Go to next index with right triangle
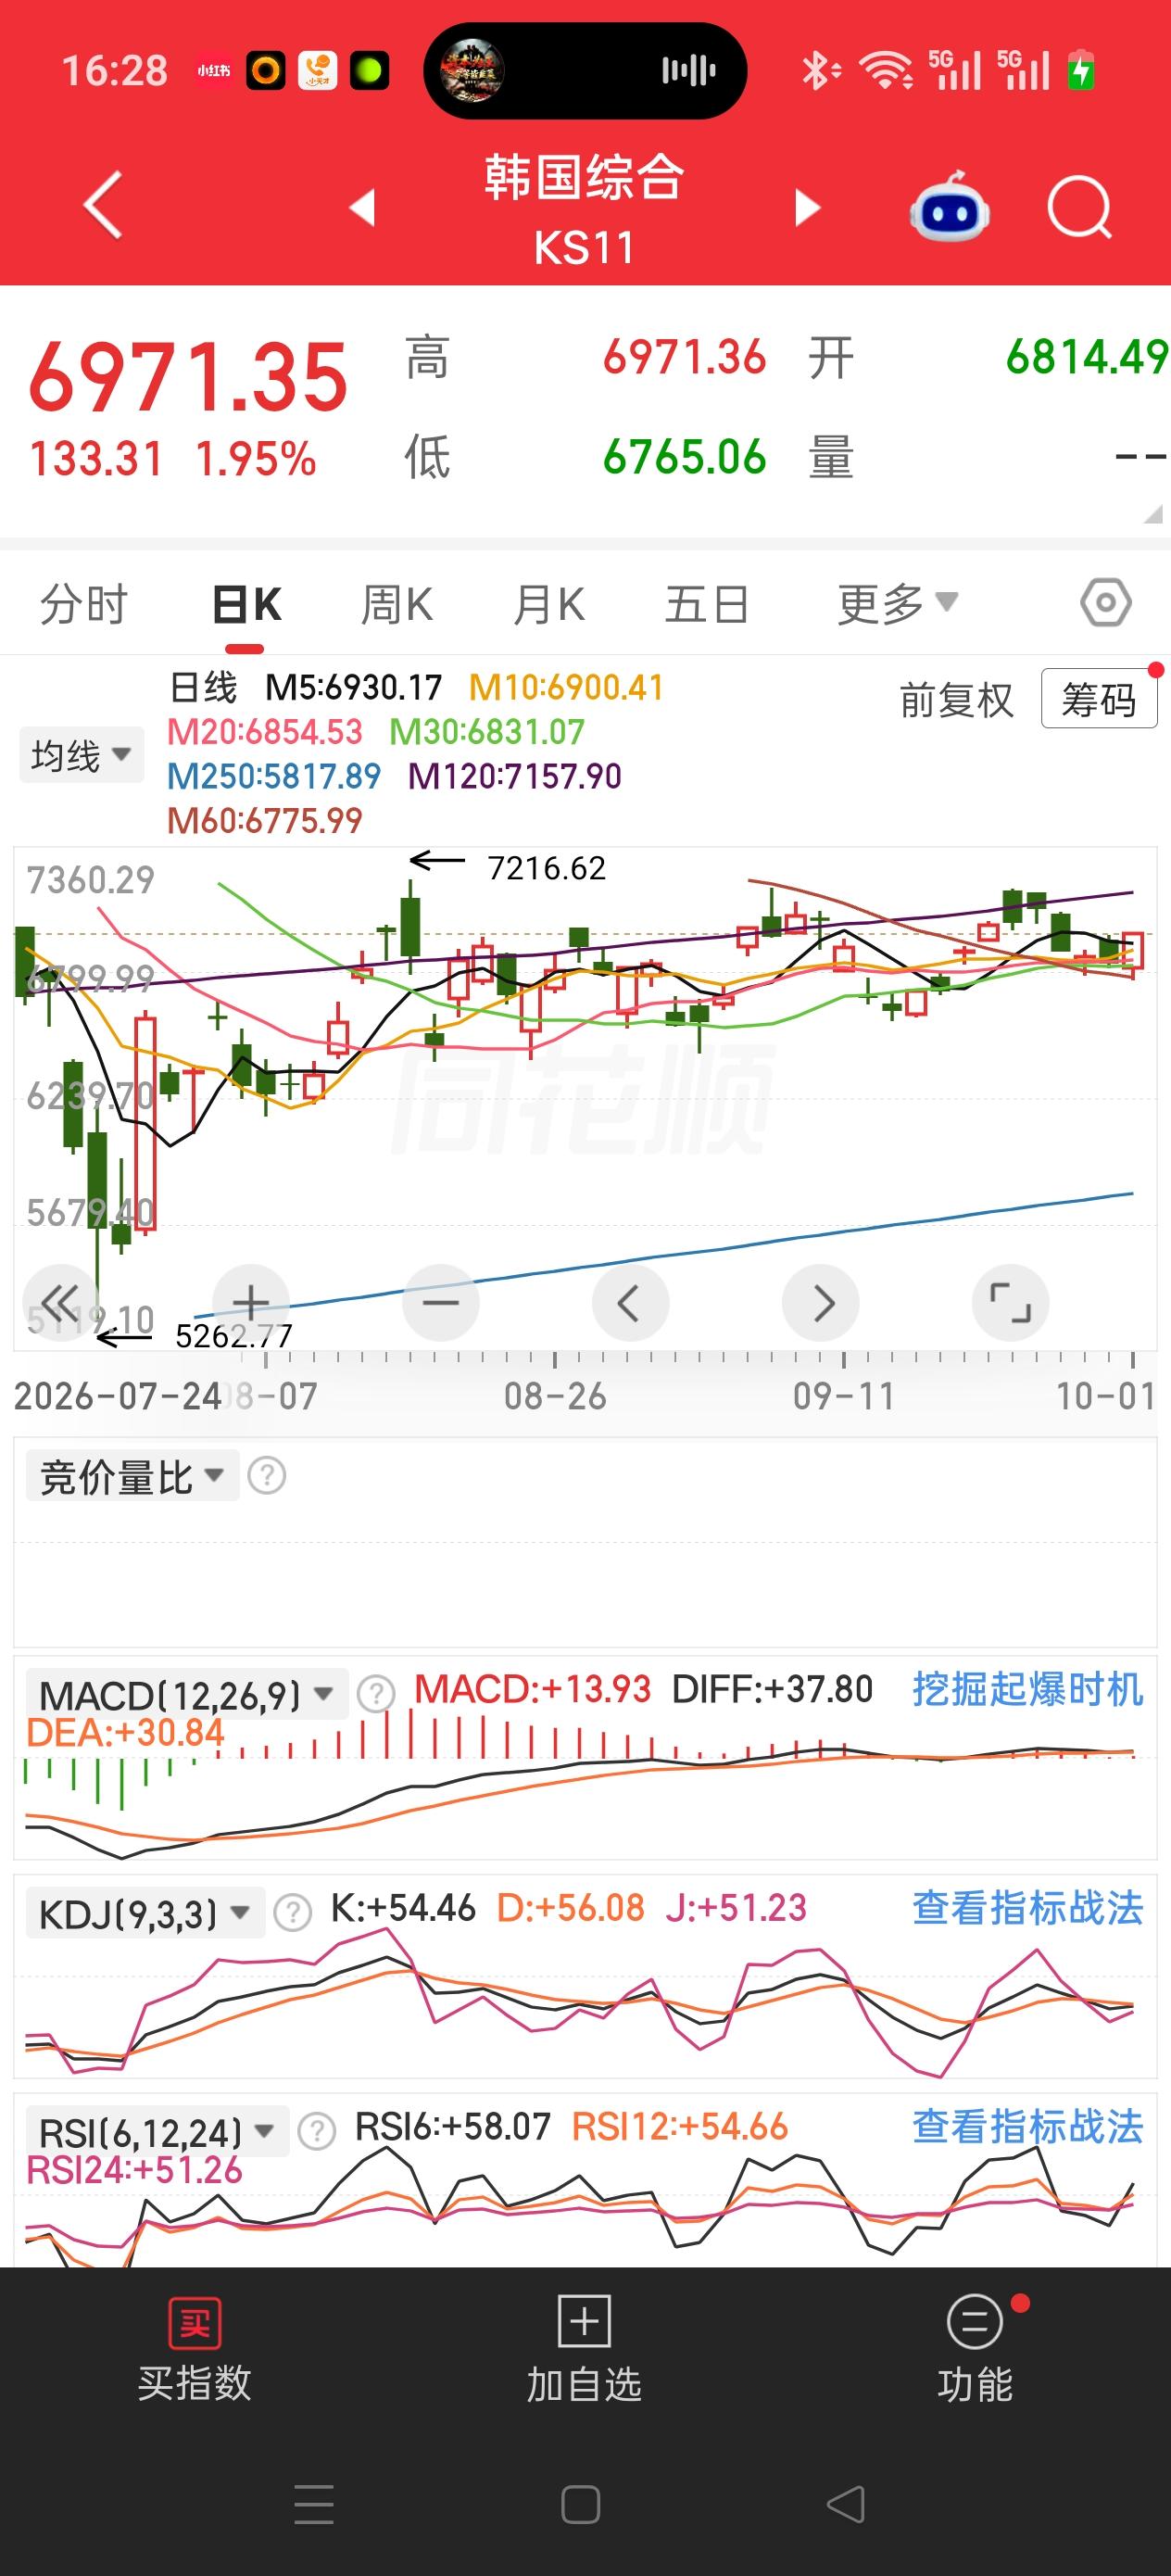1171x2576 pixels. coord(807,207)
